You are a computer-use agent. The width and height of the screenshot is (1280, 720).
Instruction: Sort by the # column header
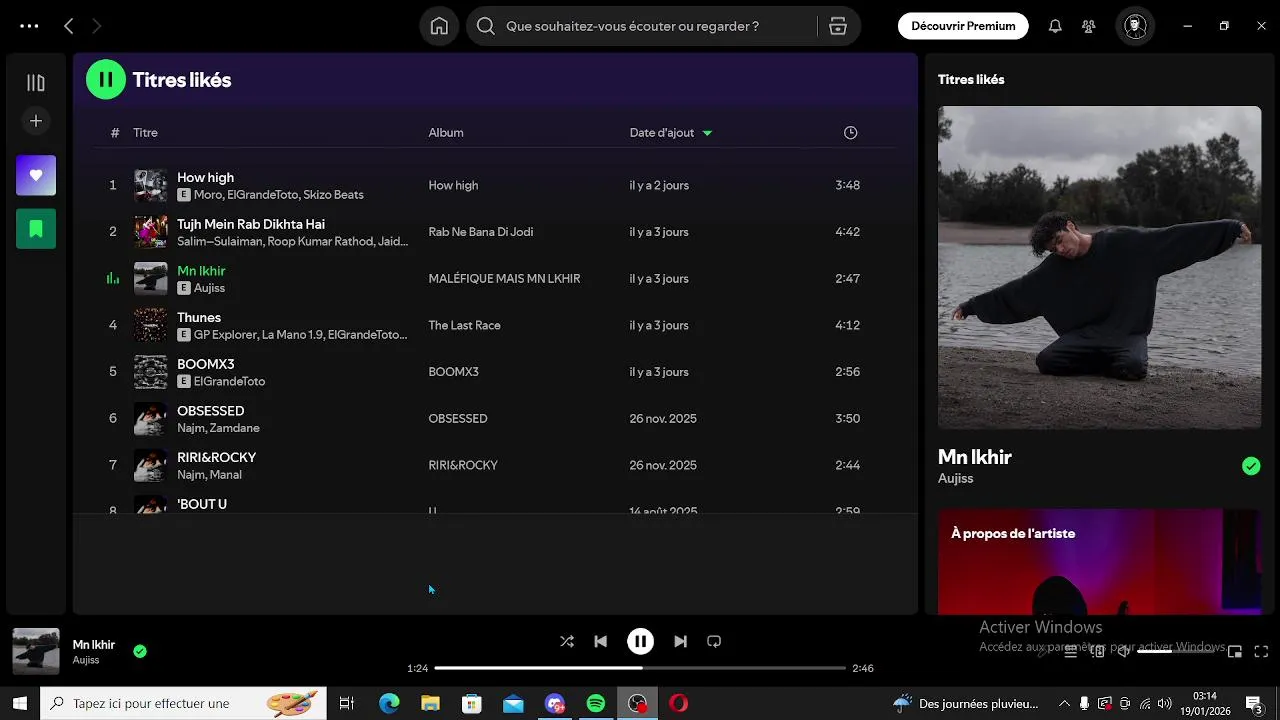click(115, 133)
